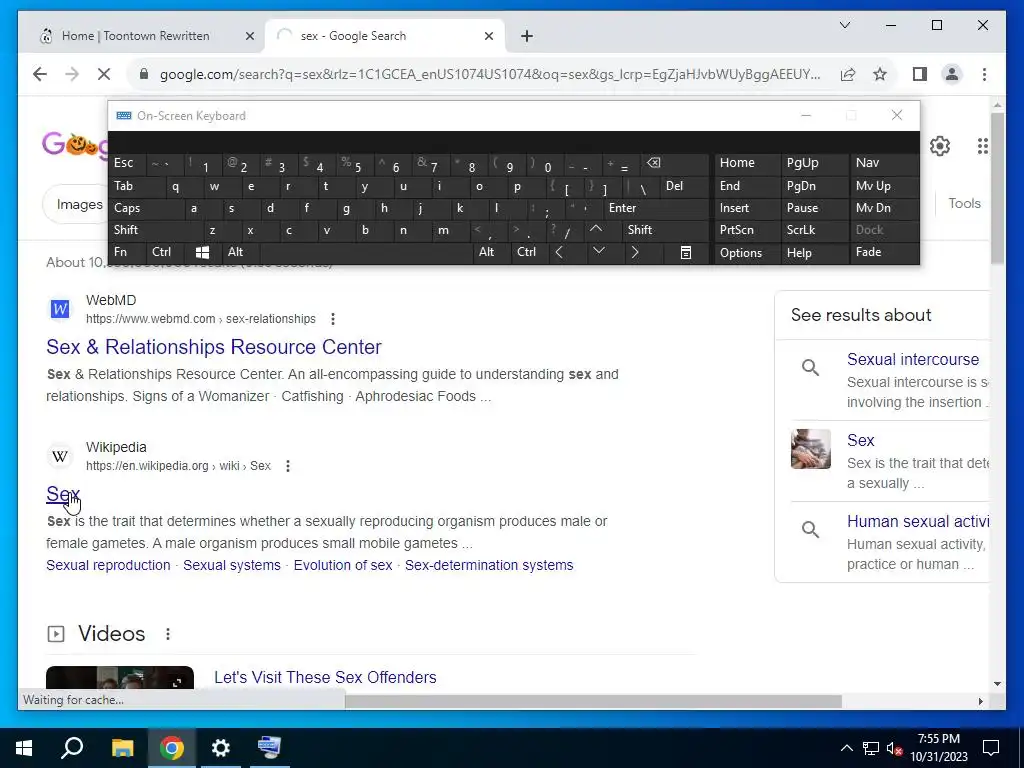Click the page vertical scrollbar thumb
Image resolution: width=1024 pixels, height=768 pixels.
(997, 188)
